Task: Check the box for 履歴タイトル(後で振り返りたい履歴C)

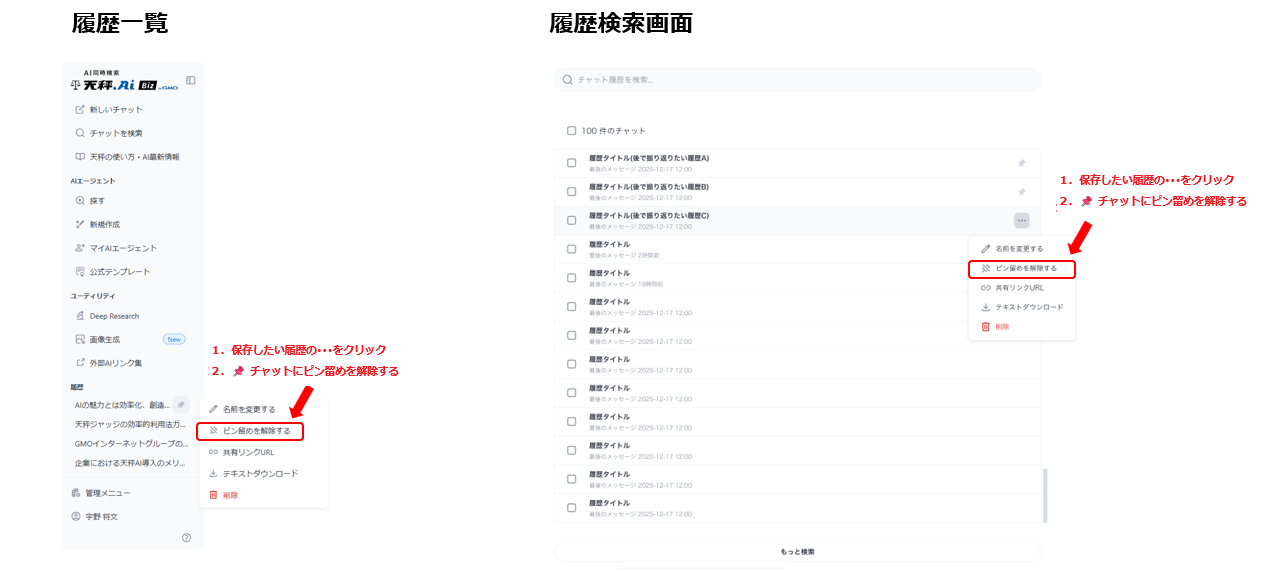Action: coord(572,221)
